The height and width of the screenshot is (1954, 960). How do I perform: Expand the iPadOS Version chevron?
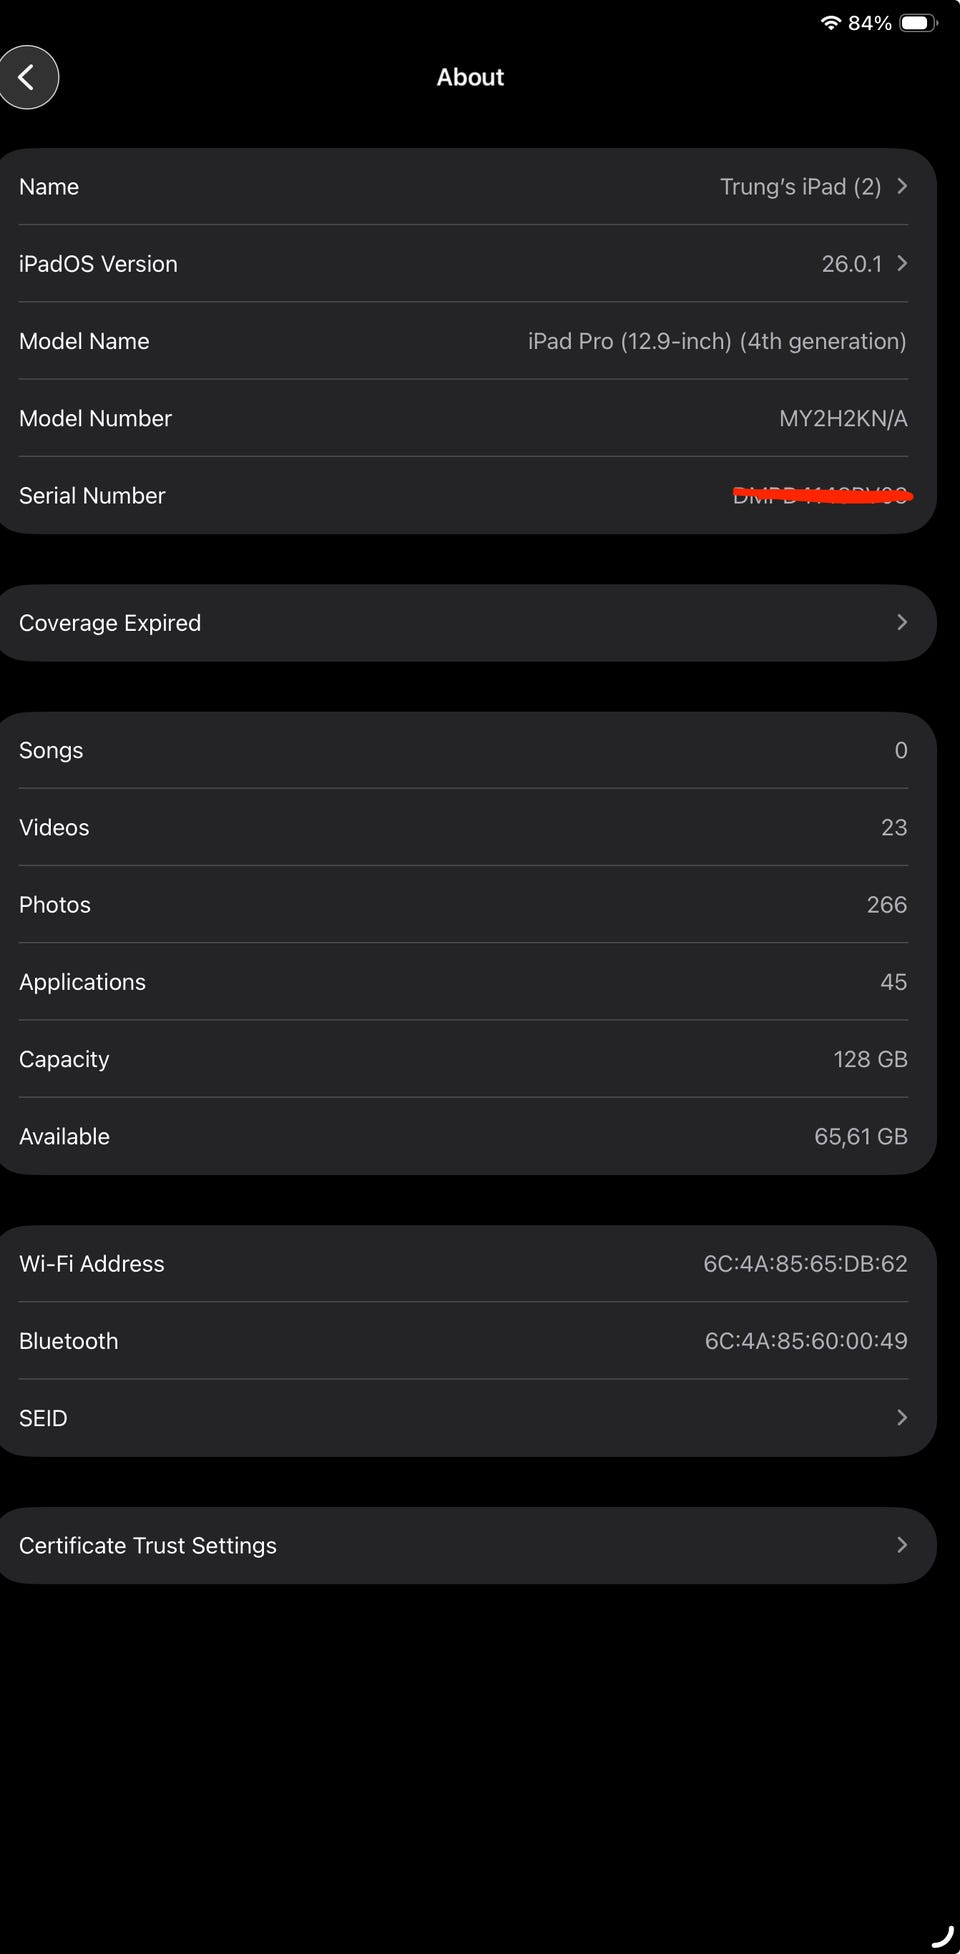point(902,264)
